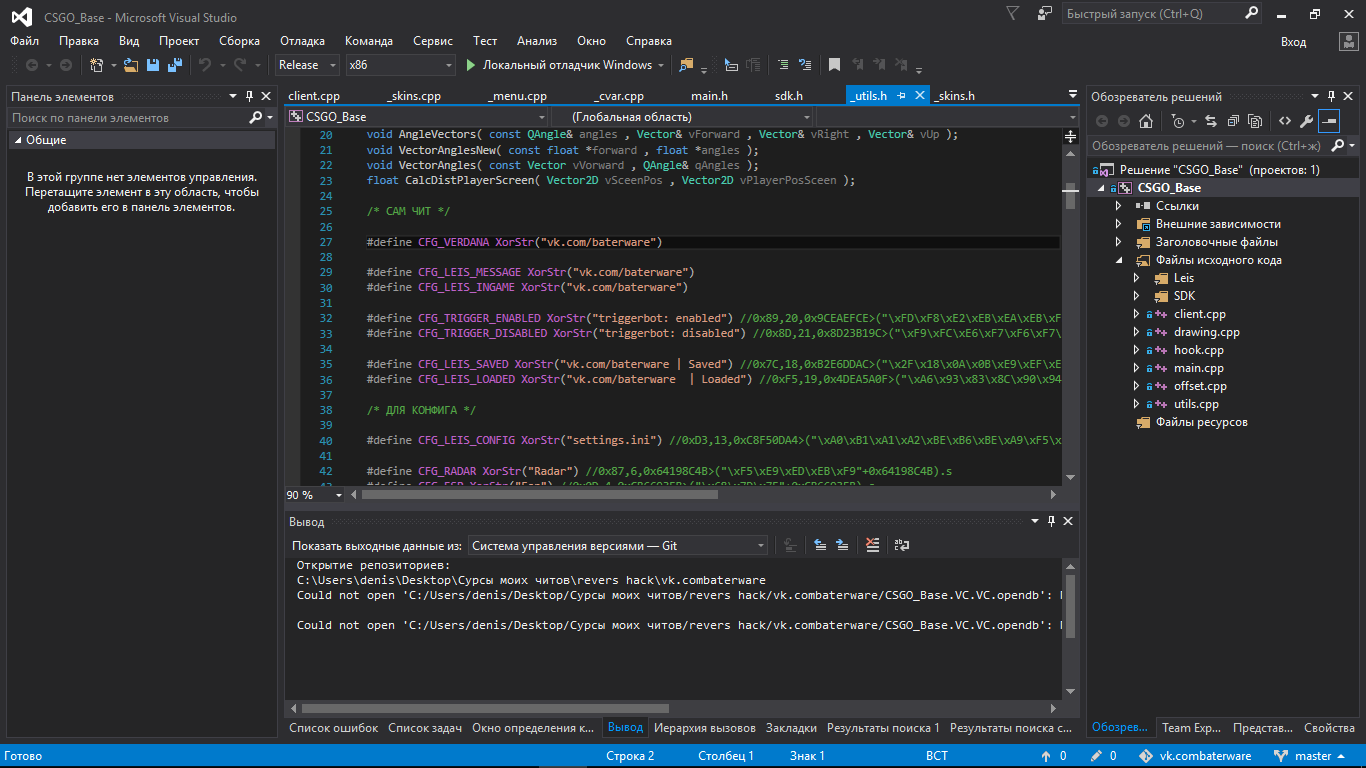Expand the Leis folder in Solution Explorer
The width and height of the screenshot is (1366, 768).
pyautogui.click(x=1137, y=278)
